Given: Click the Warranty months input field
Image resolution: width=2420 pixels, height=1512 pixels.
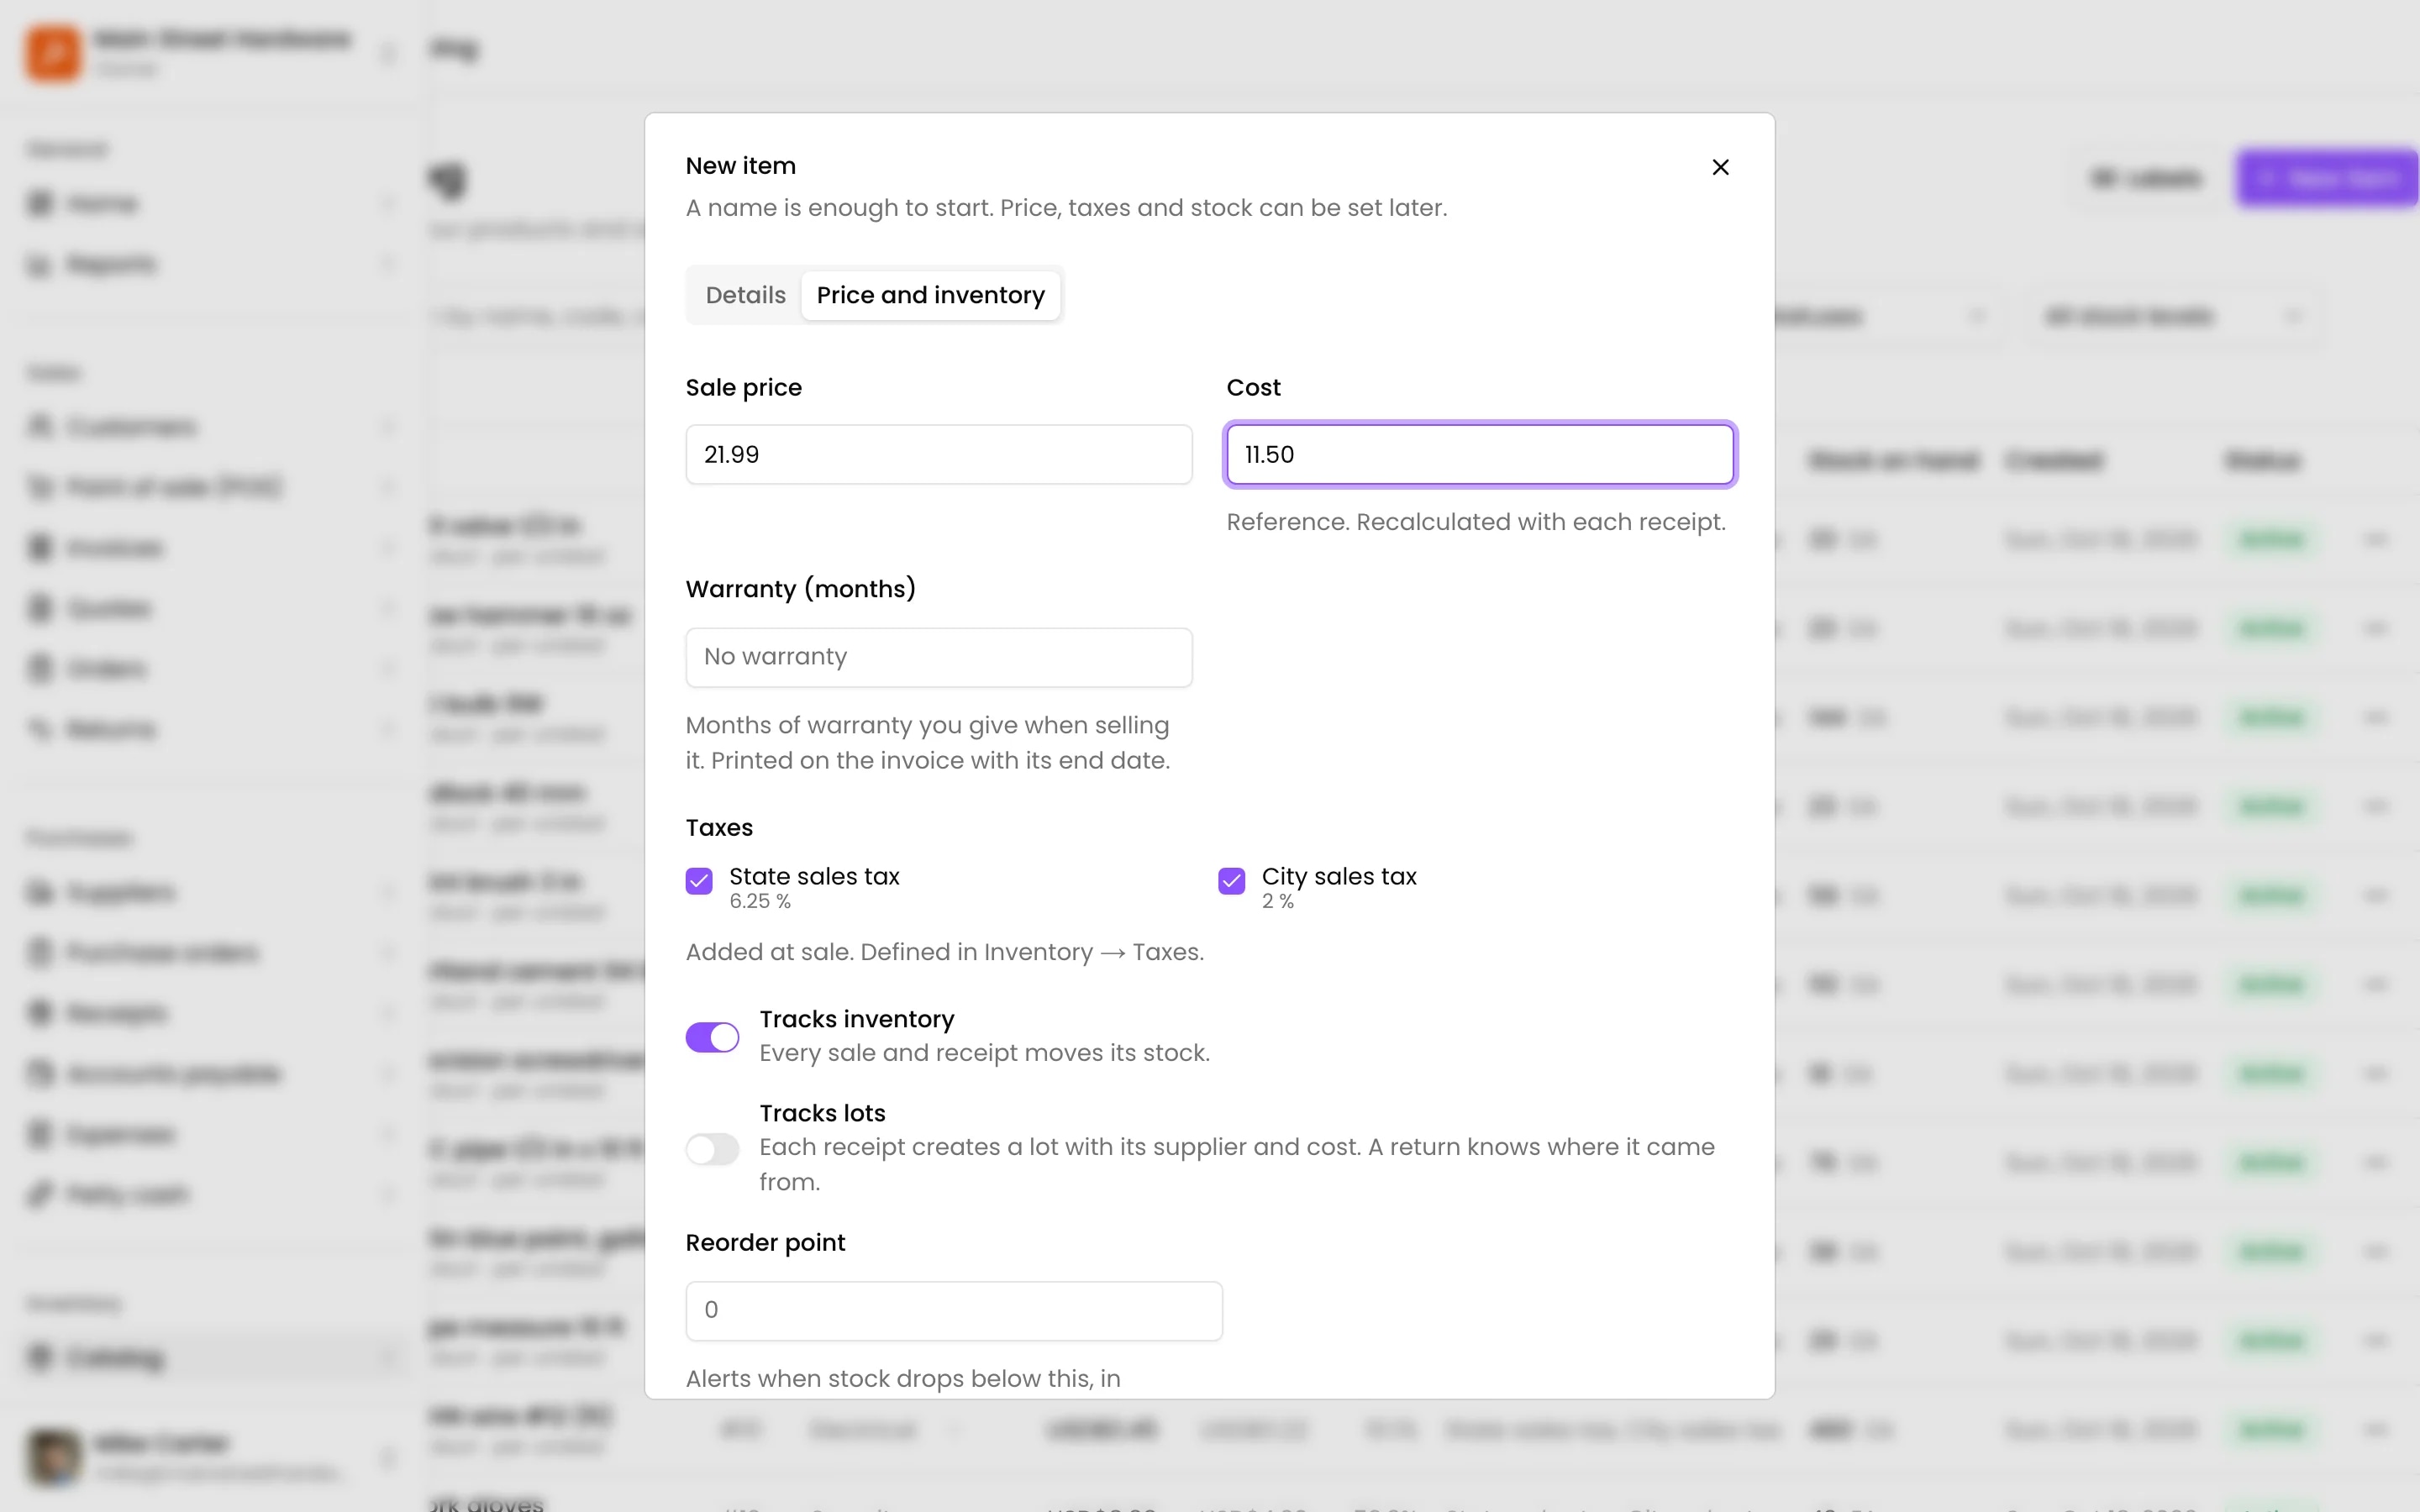Looking at the screenshot, I should coord(938,657).
